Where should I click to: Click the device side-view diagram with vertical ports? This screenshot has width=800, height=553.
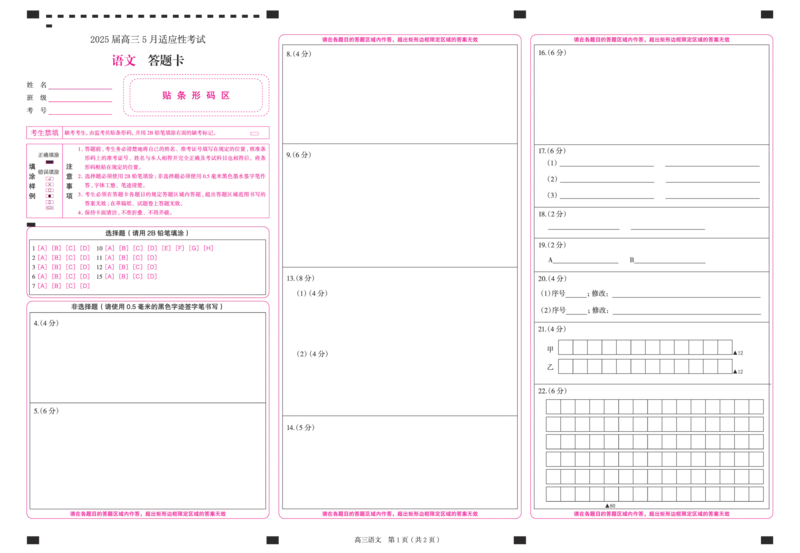tap(47, 181)
